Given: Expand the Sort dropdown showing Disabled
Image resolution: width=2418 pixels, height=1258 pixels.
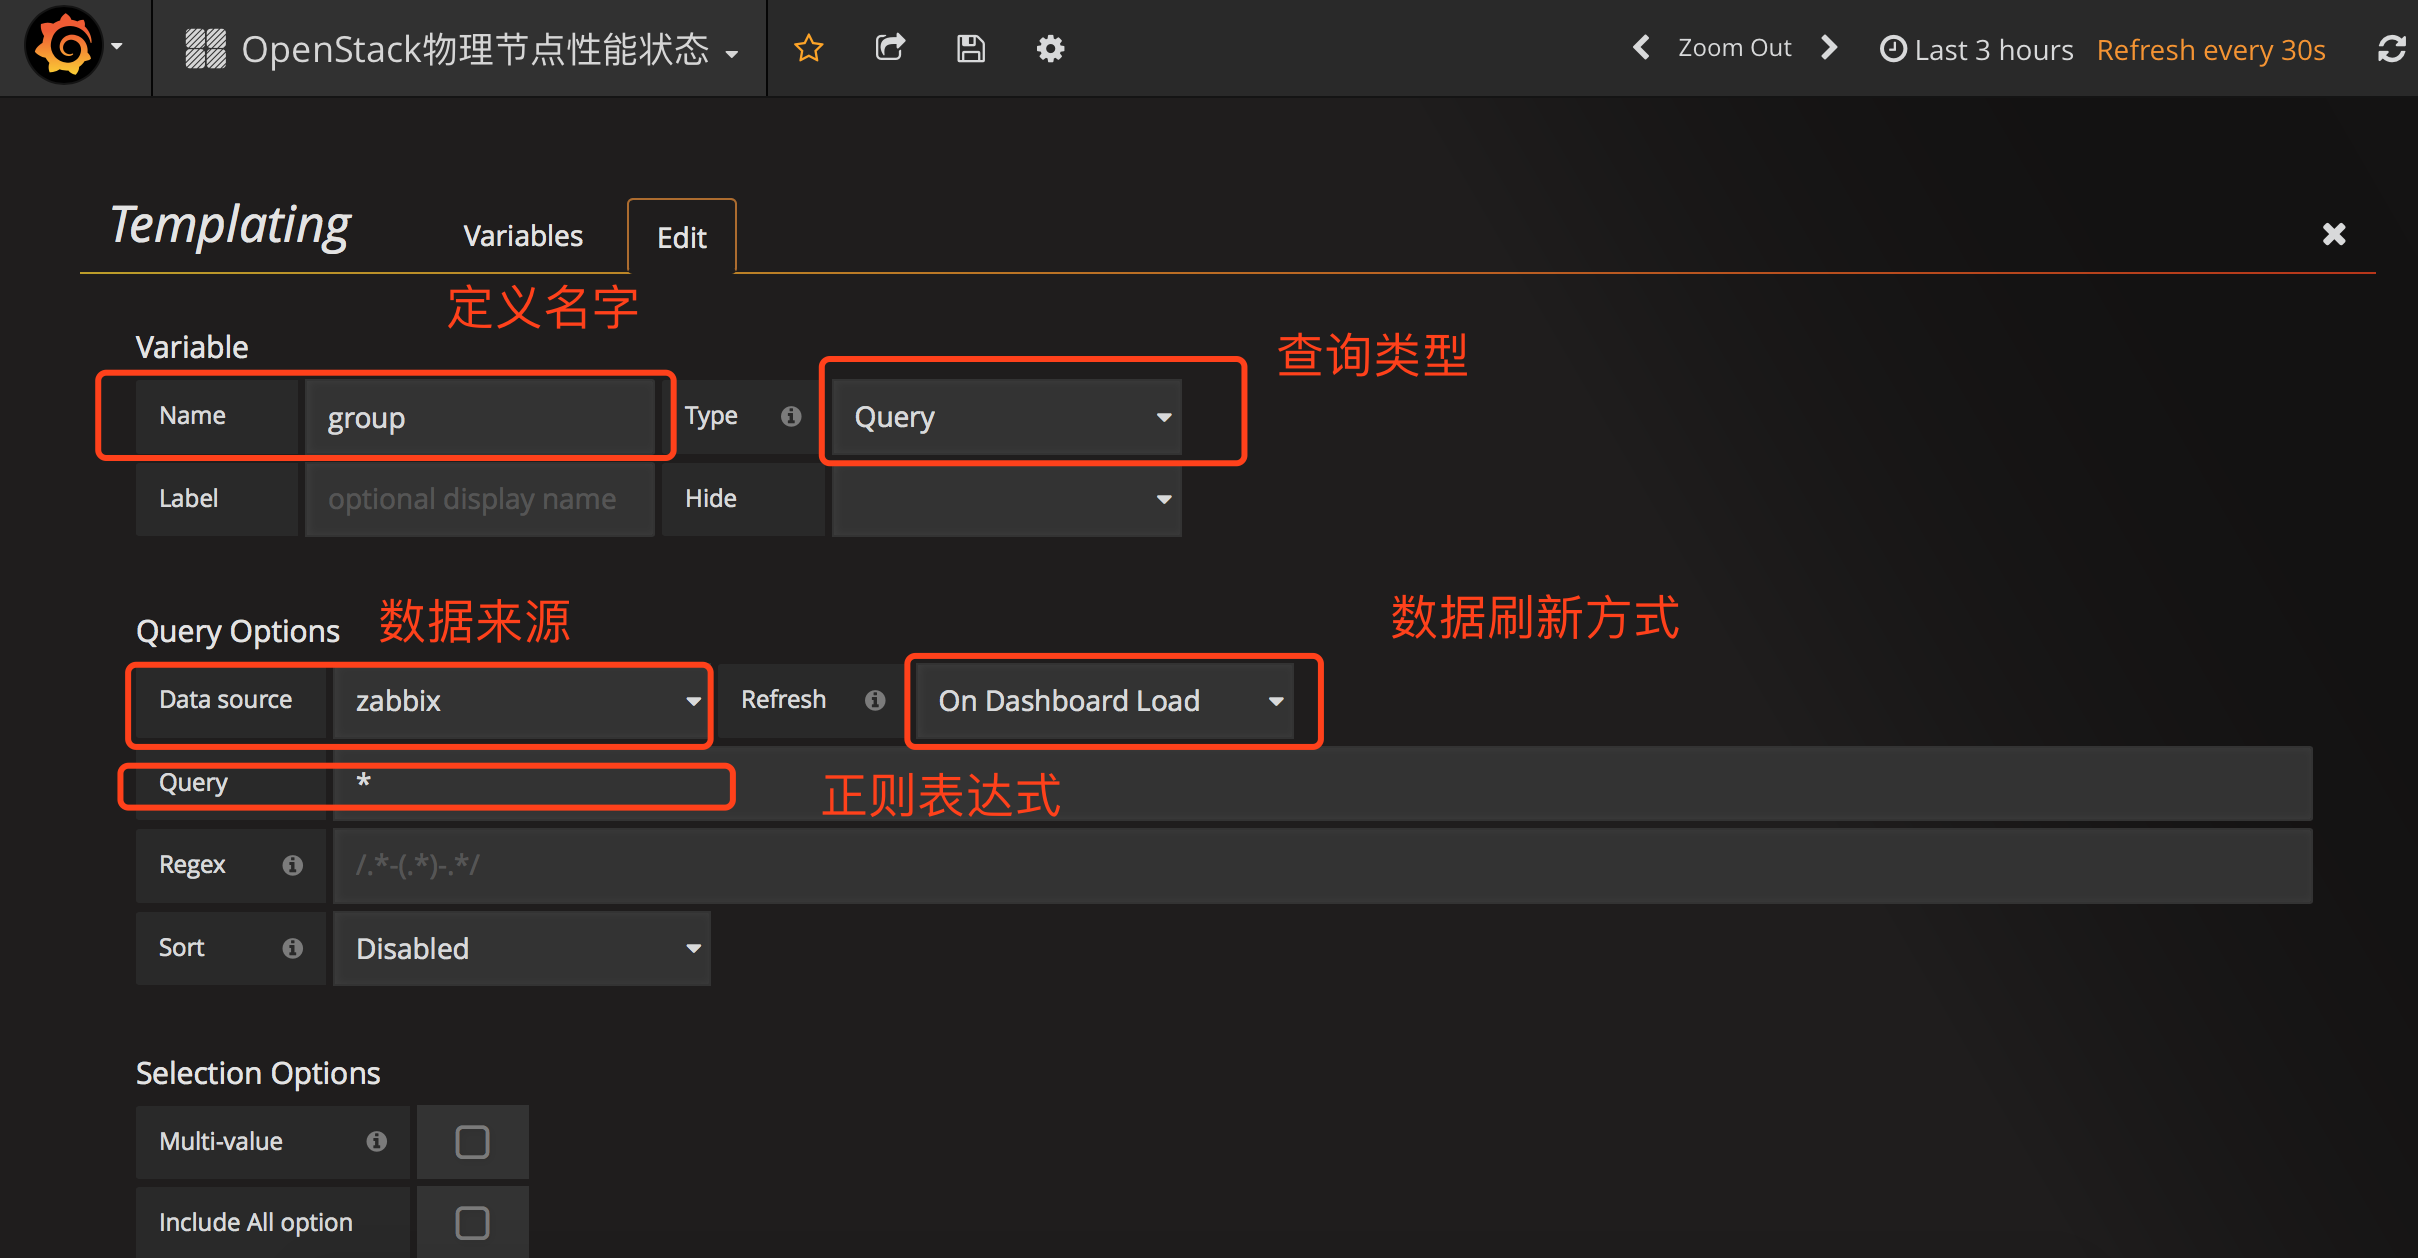Looking at the screenshot, I should (x=522, y=949).
